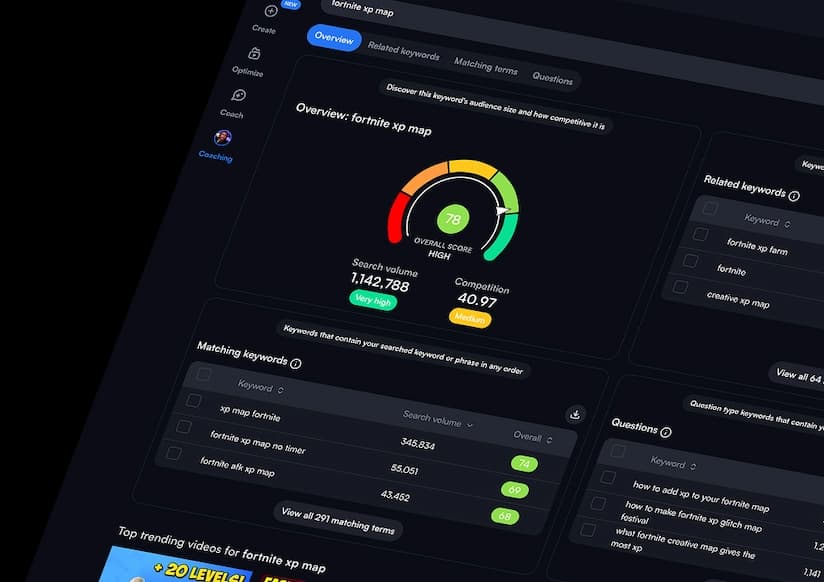
Task: Open the Create sidebar icon
Action: (x=270, y=12)
